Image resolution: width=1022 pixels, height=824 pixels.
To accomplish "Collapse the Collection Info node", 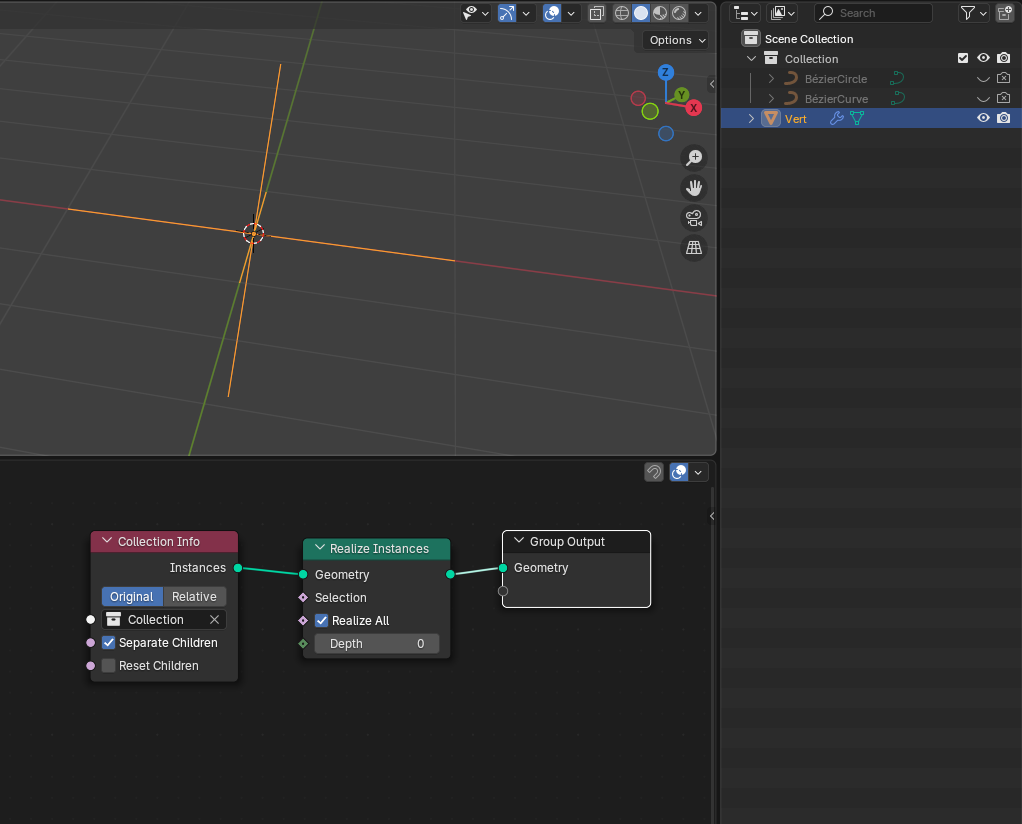I will point(107,541).
